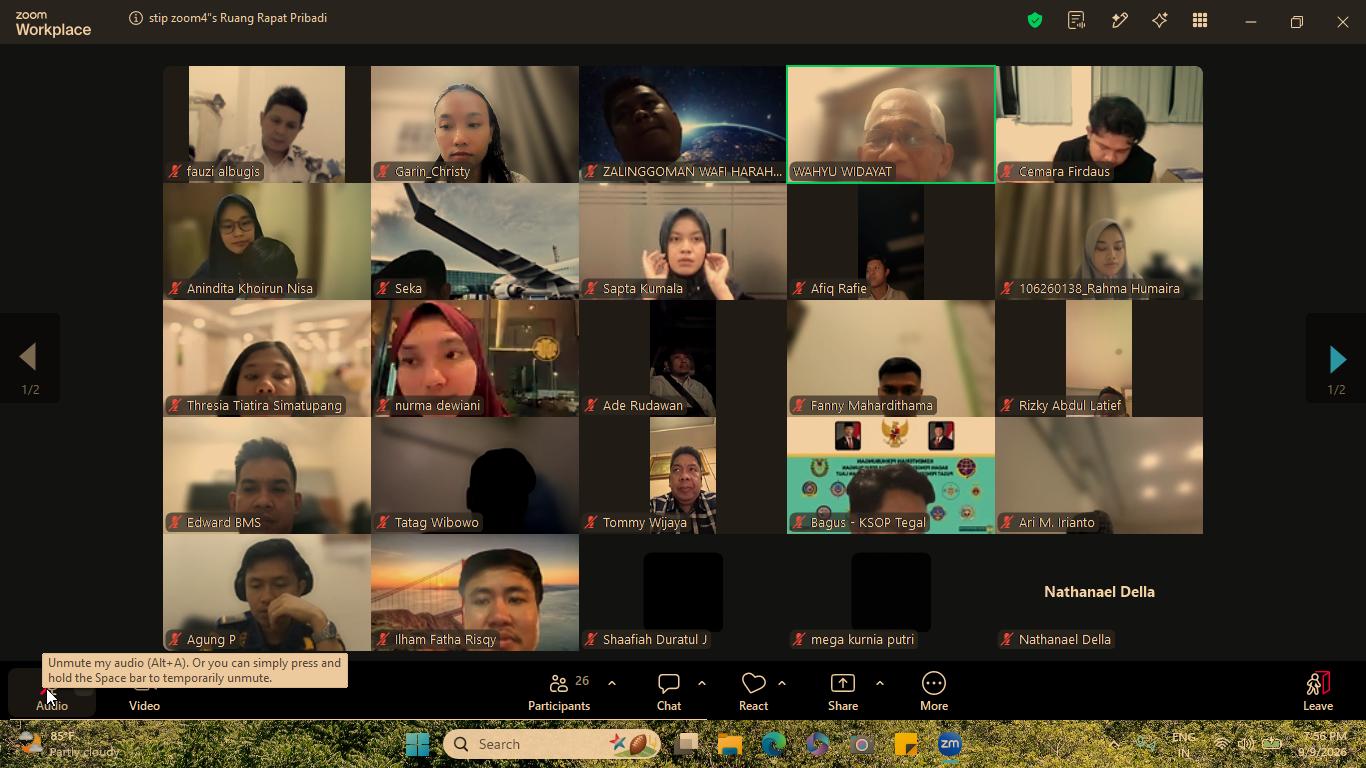
Task: Open the More options menu
Action: click(934, 692)
